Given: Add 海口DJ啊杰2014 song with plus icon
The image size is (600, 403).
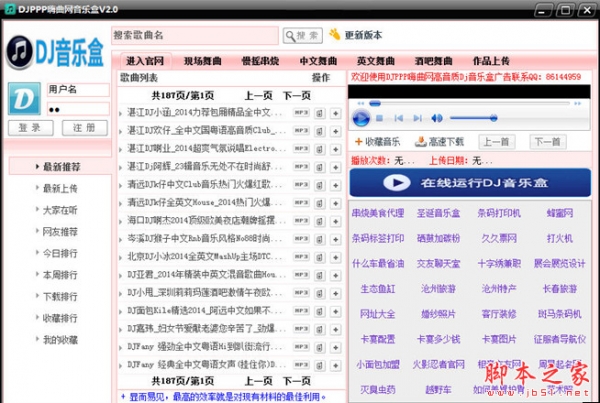Looking at the screenshot, I should [x=336, y=221].
